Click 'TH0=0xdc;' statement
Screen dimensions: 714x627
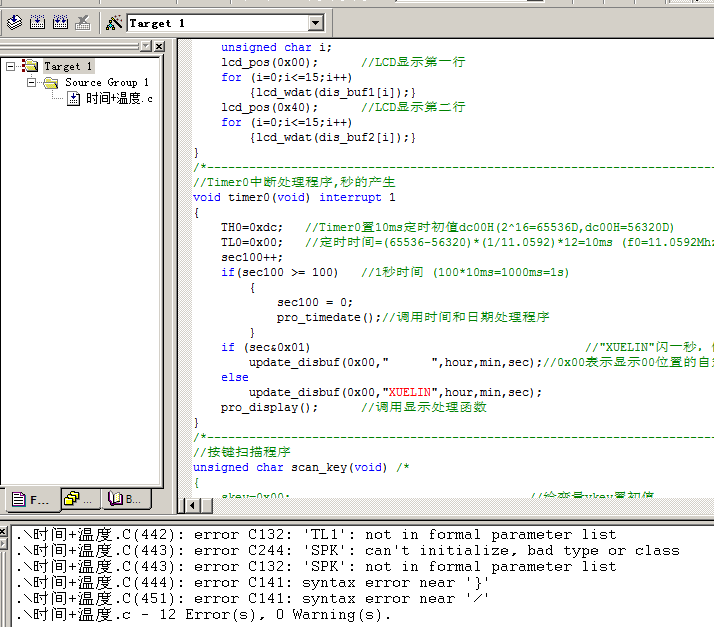[252, 228]
